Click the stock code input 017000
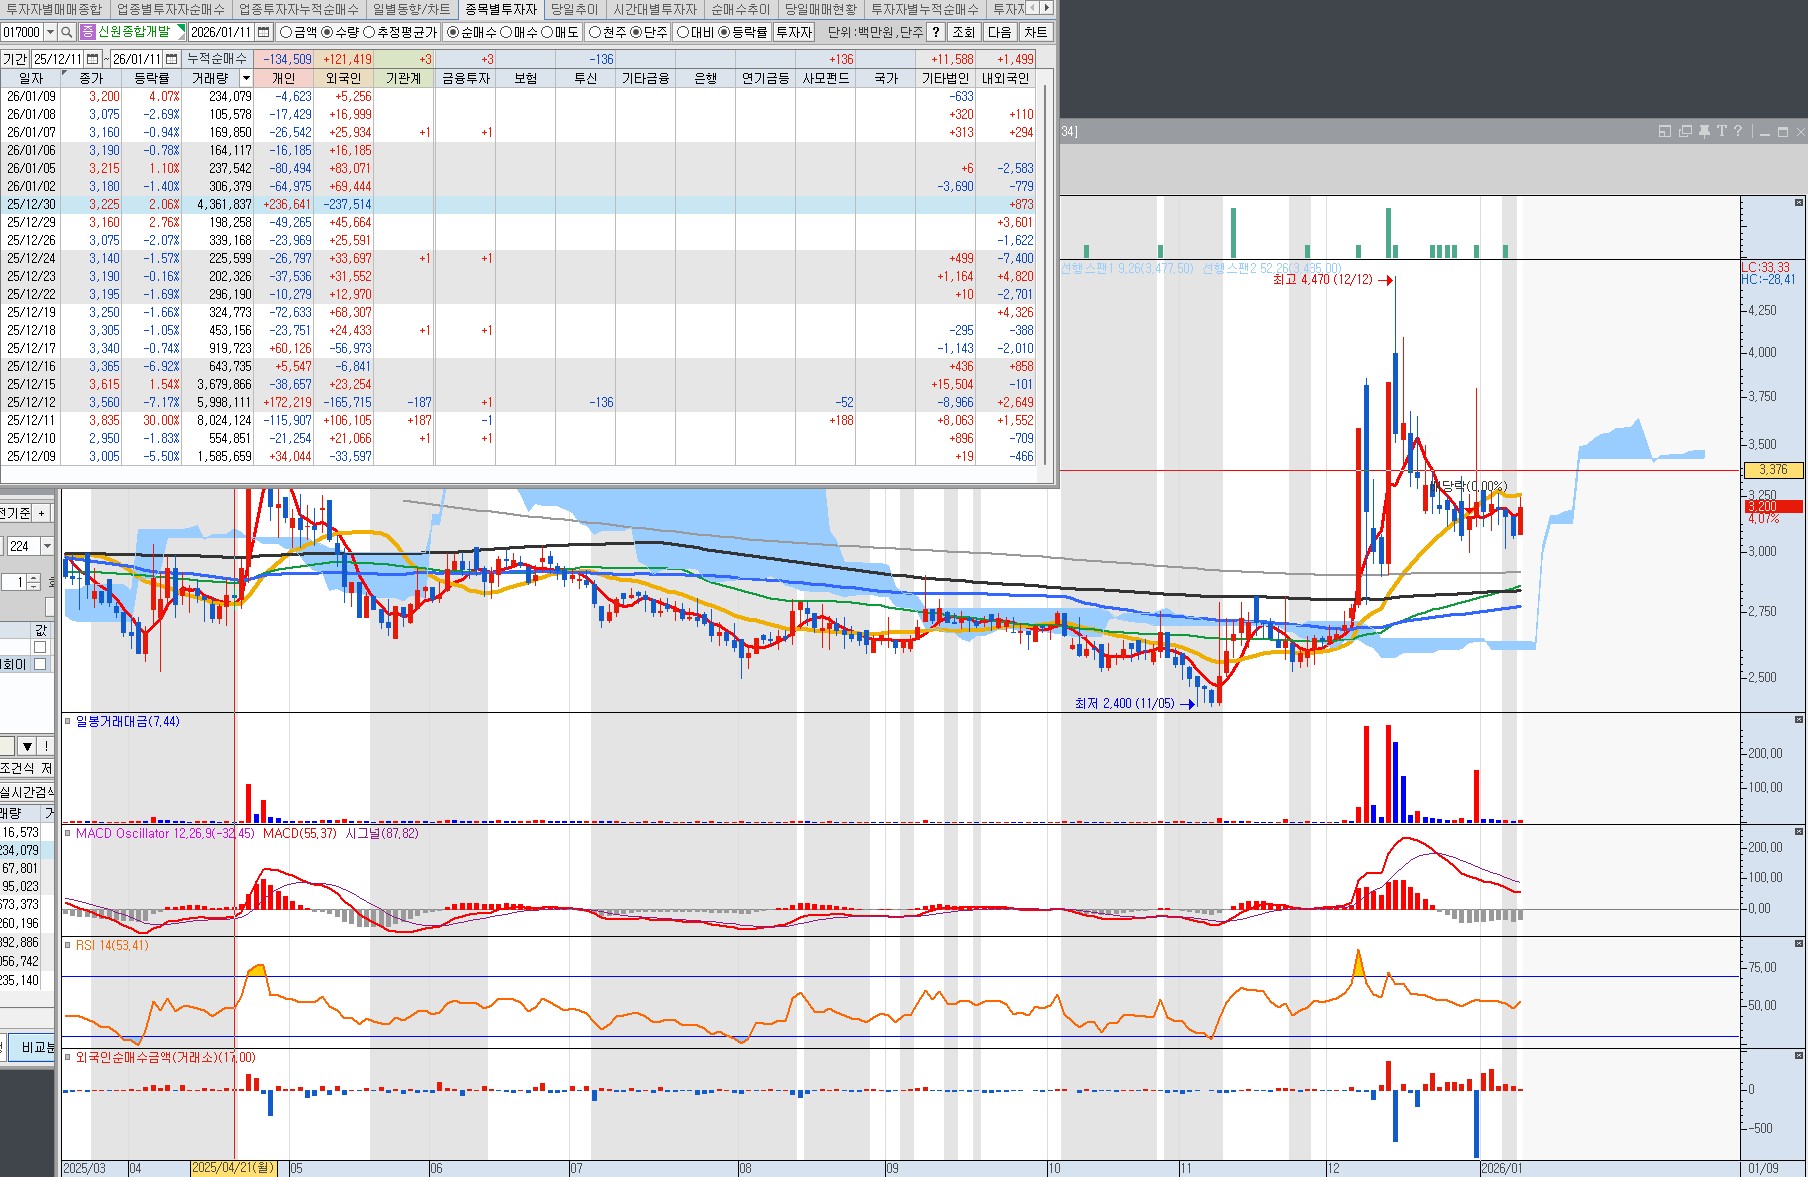This screenshot has width=1808, height=1177. pos(22,32)
